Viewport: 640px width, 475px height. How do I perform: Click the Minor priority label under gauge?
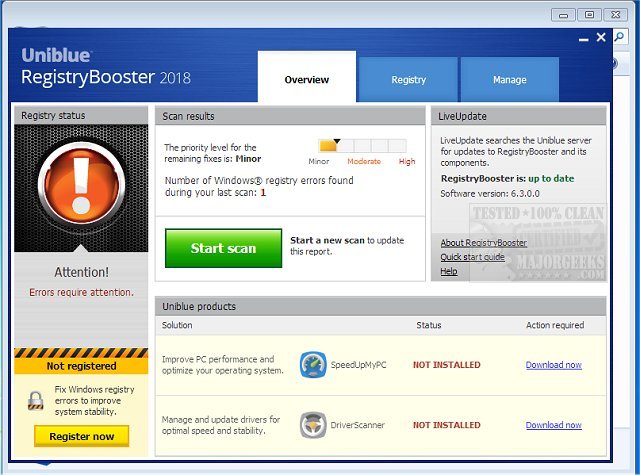[318, 161]
